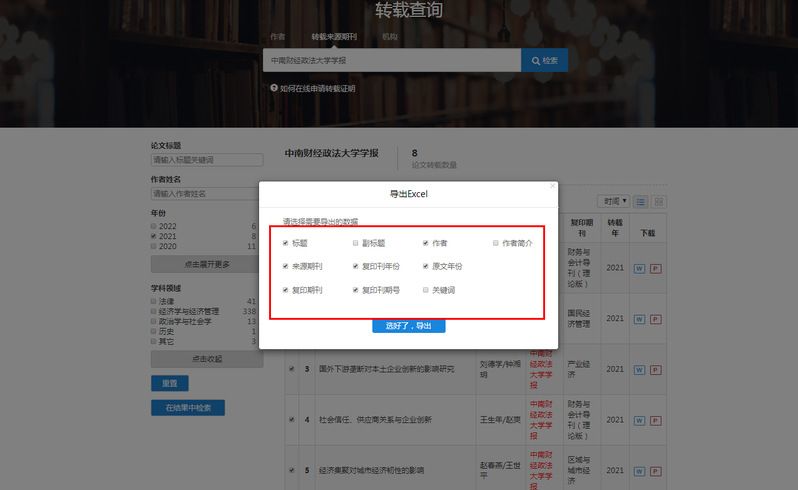798x490 pixels.
Task: Switch to the 作者 search tab
Action: click(278, 36)
